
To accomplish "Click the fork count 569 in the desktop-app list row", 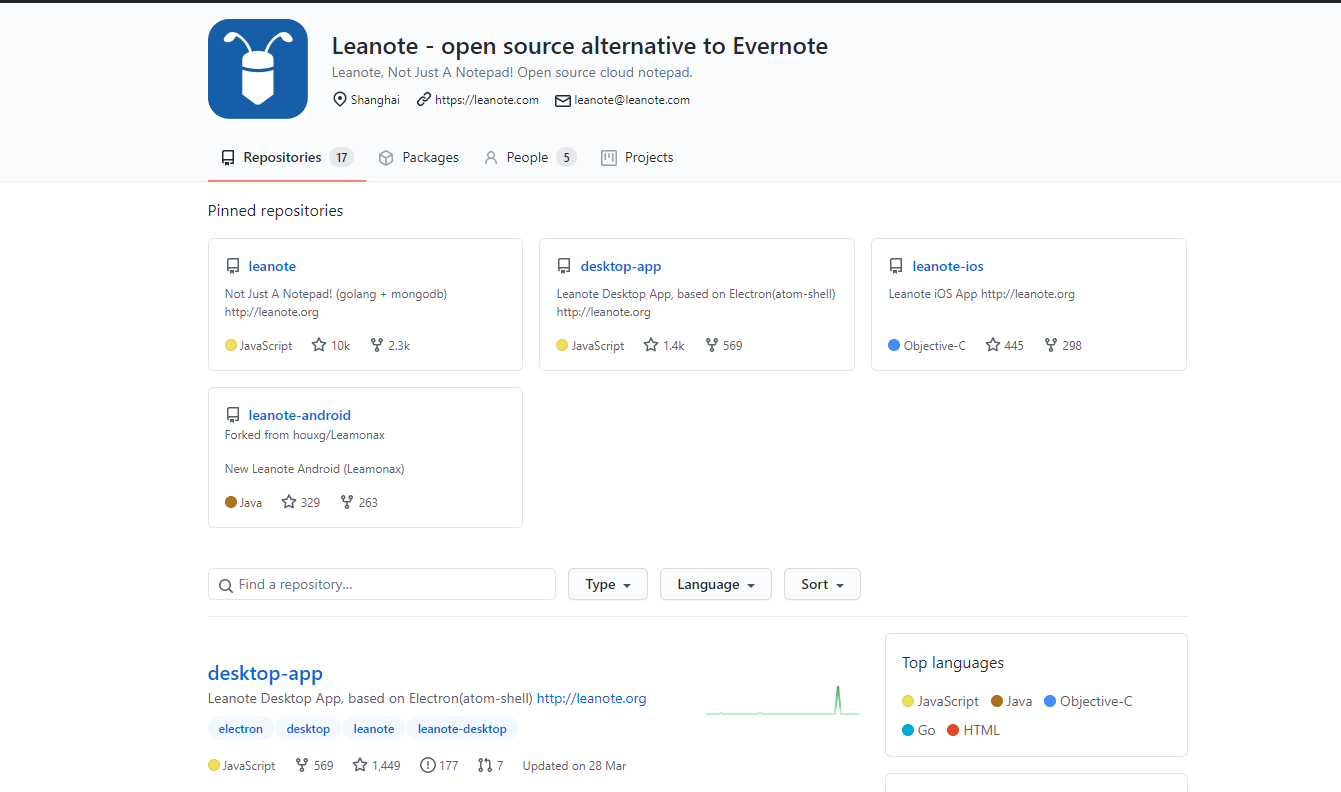I will coord(314,765).
